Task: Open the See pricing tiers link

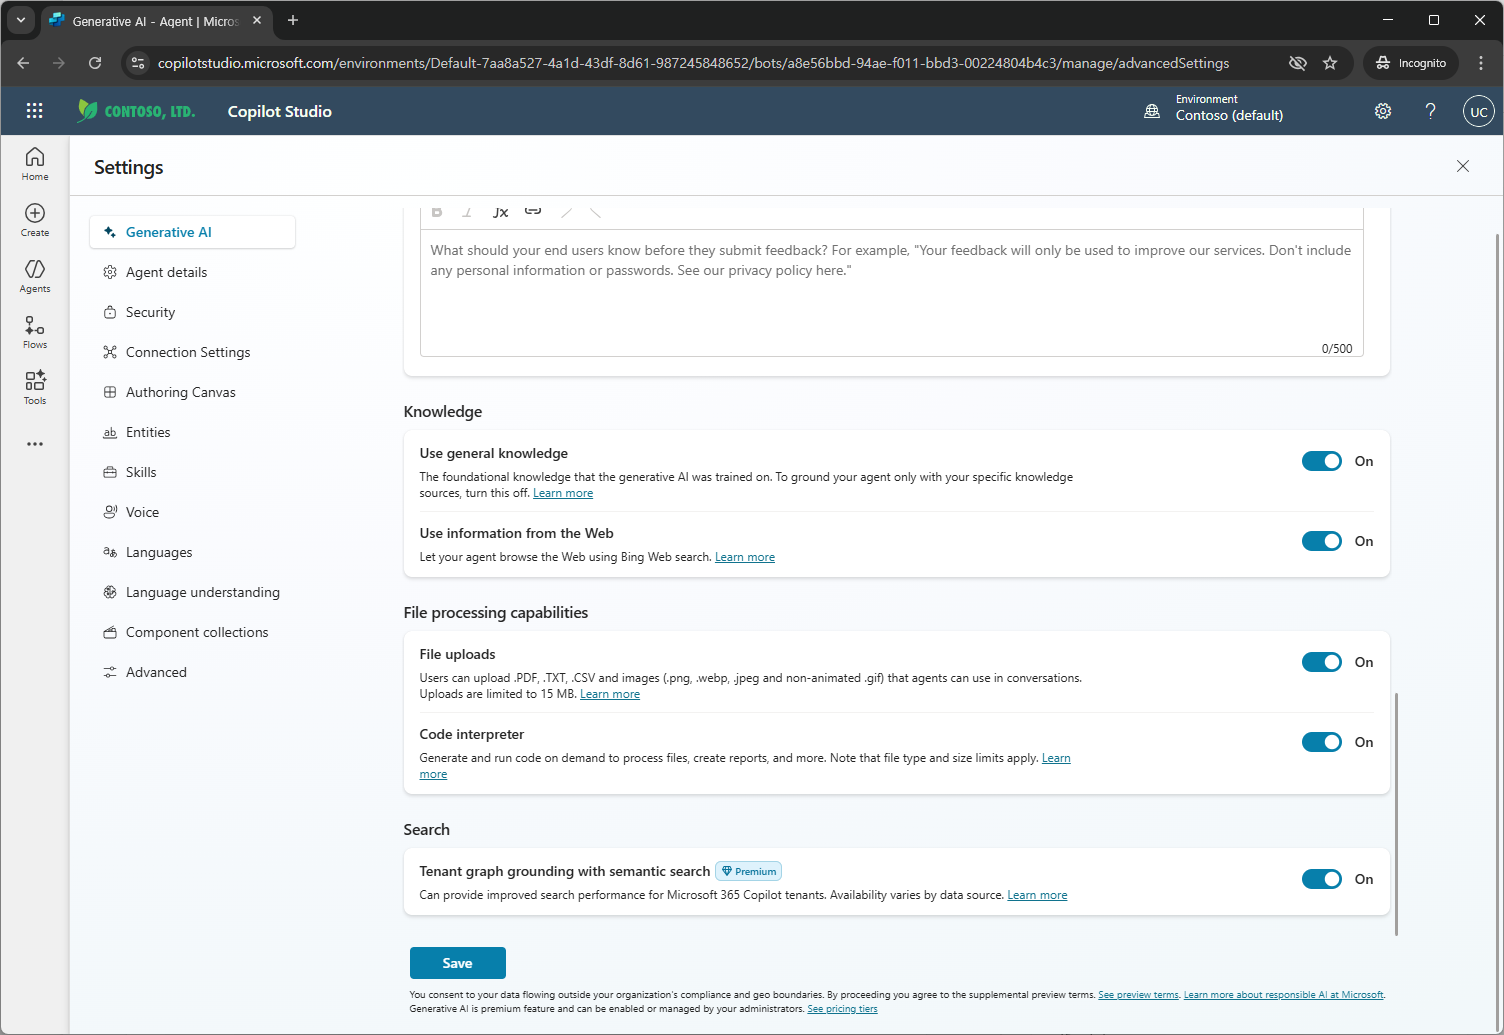Action: click(842, 1009)
